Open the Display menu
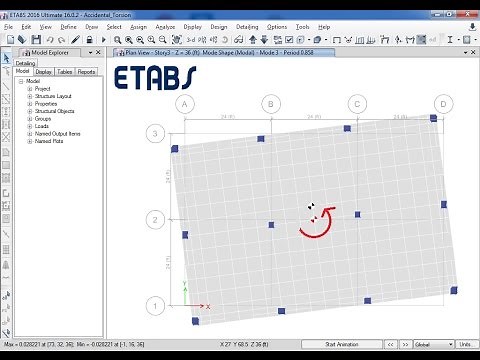The image size is (480, 360). coord(192,27)
